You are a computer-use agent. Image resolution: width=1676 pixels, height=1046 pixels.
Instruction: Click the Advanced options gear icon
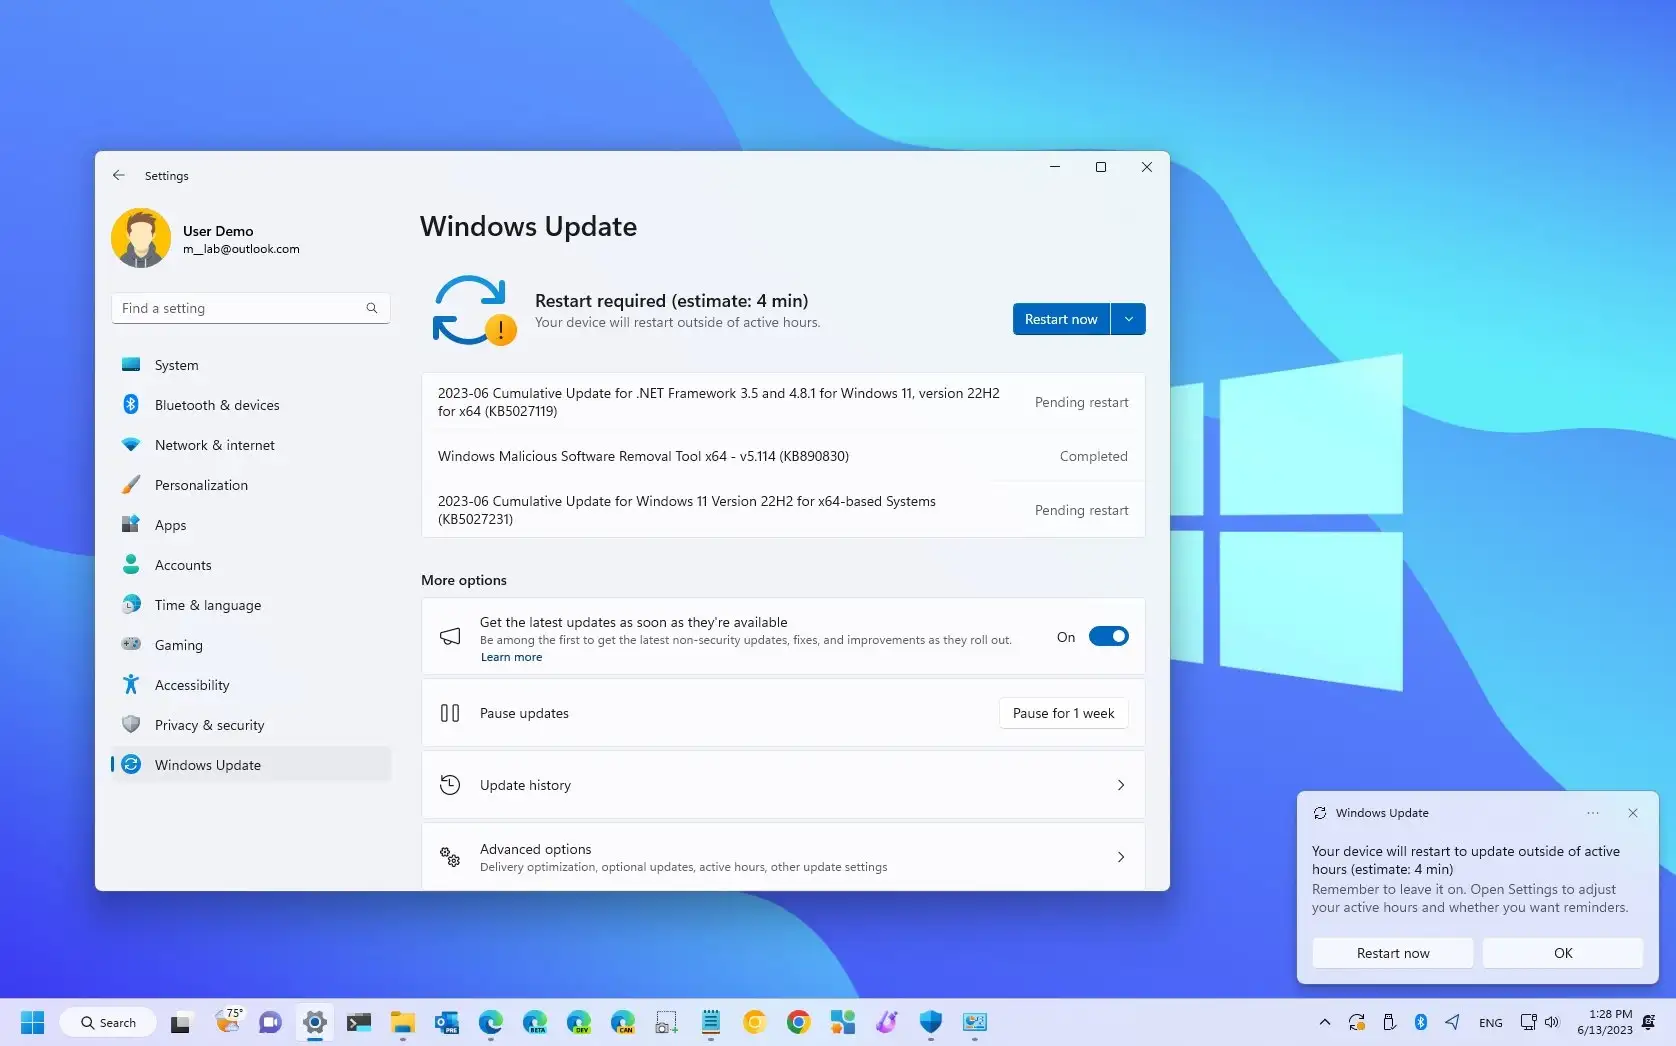tap(450, 857)
